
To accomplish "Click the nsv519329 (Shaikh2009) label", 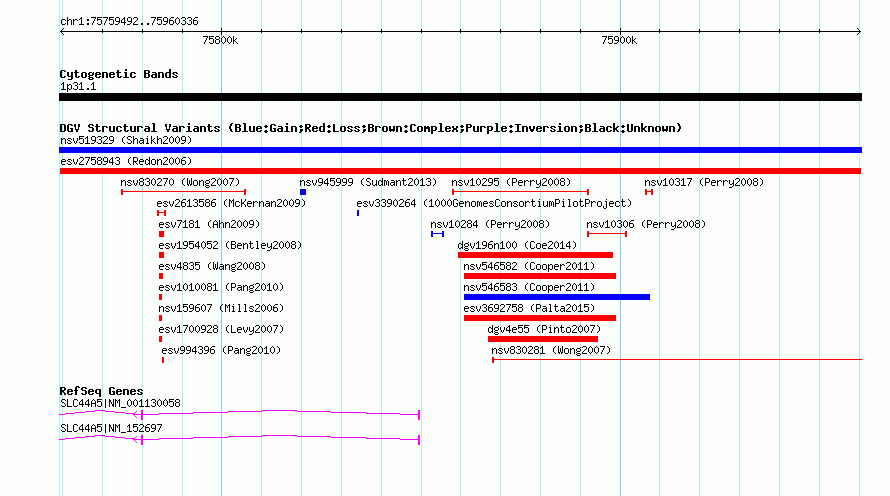I will click(126, 140).
